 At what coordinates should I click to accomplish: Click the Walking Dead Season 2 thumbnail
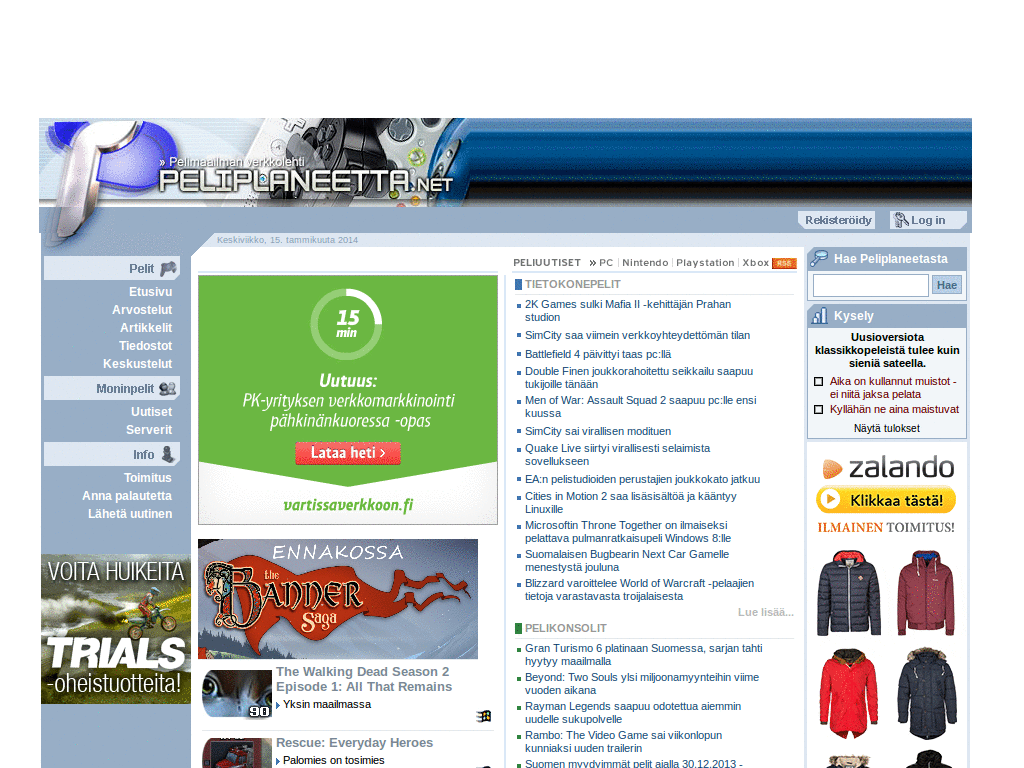[237, 694]
